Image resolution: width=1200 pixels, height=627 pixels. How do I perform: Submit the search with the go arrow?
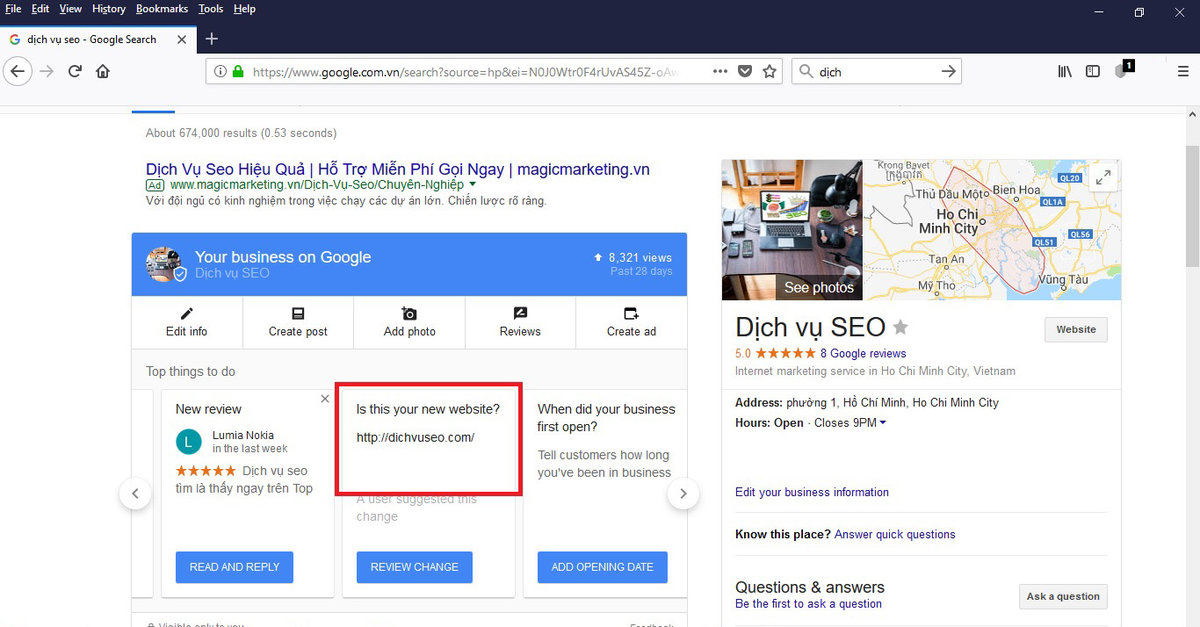(948, 71)
